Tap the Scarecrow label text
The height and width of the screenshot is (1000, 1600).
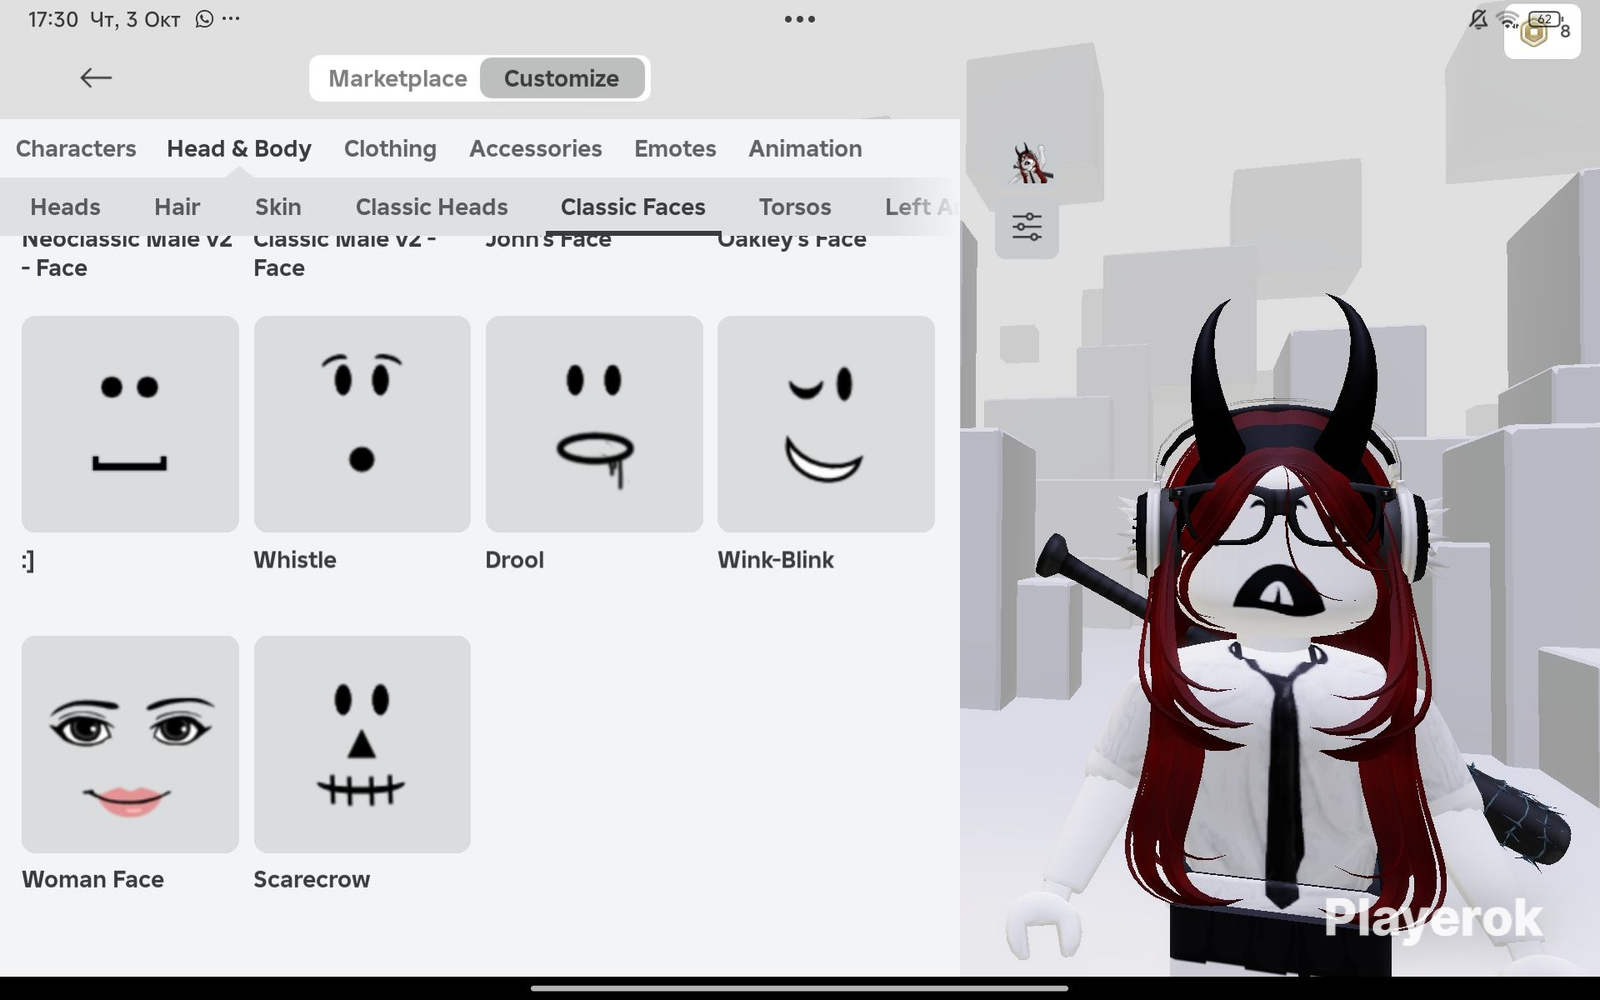(312, 880)
